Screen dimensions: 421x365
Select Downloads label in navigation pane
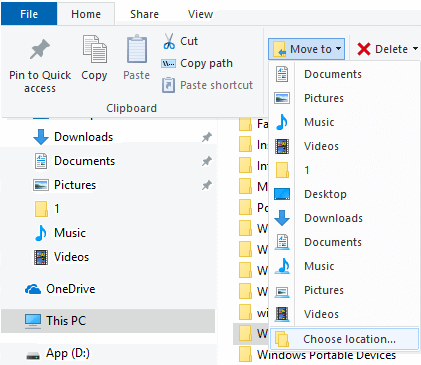[x=84, y=137]
